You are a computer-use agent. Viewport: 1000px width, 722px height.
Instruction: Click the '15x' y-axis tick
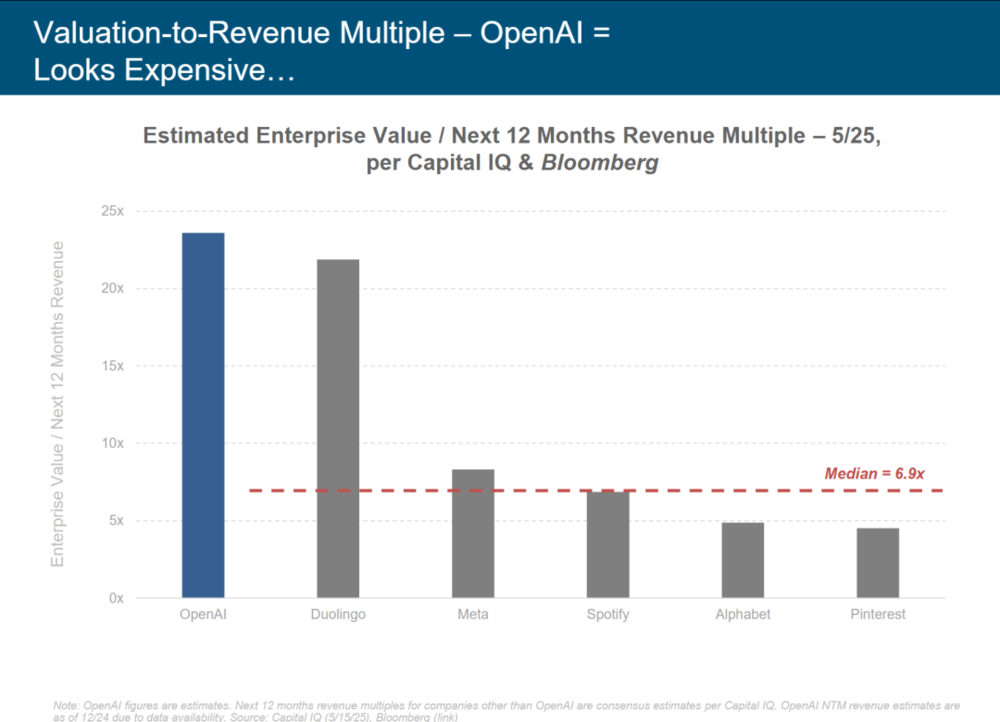(112, 366)
